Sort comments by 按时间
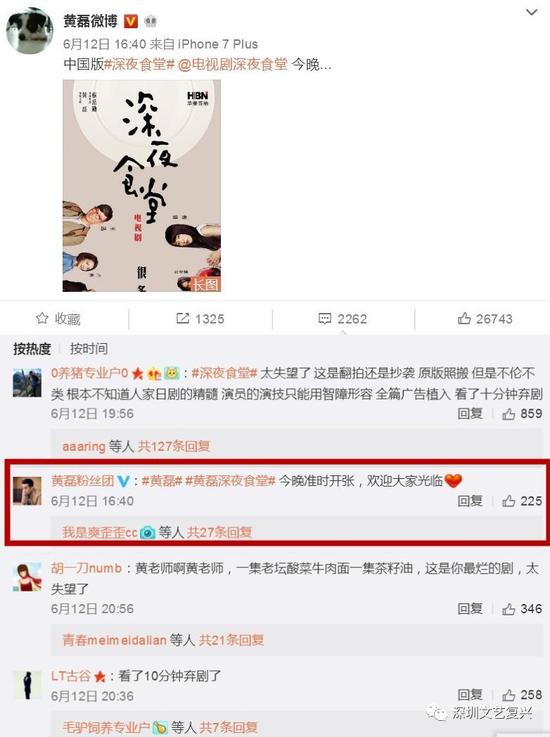Image resolution: width=550 pixels, height=737 pixels. point(89,349)
